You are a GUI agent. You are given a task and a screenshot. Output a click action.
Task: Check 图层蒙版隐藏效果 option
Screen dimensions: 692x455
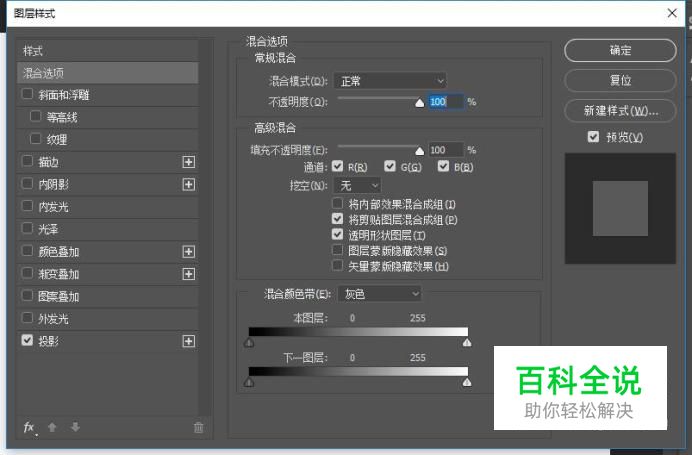tap(338, 250)
